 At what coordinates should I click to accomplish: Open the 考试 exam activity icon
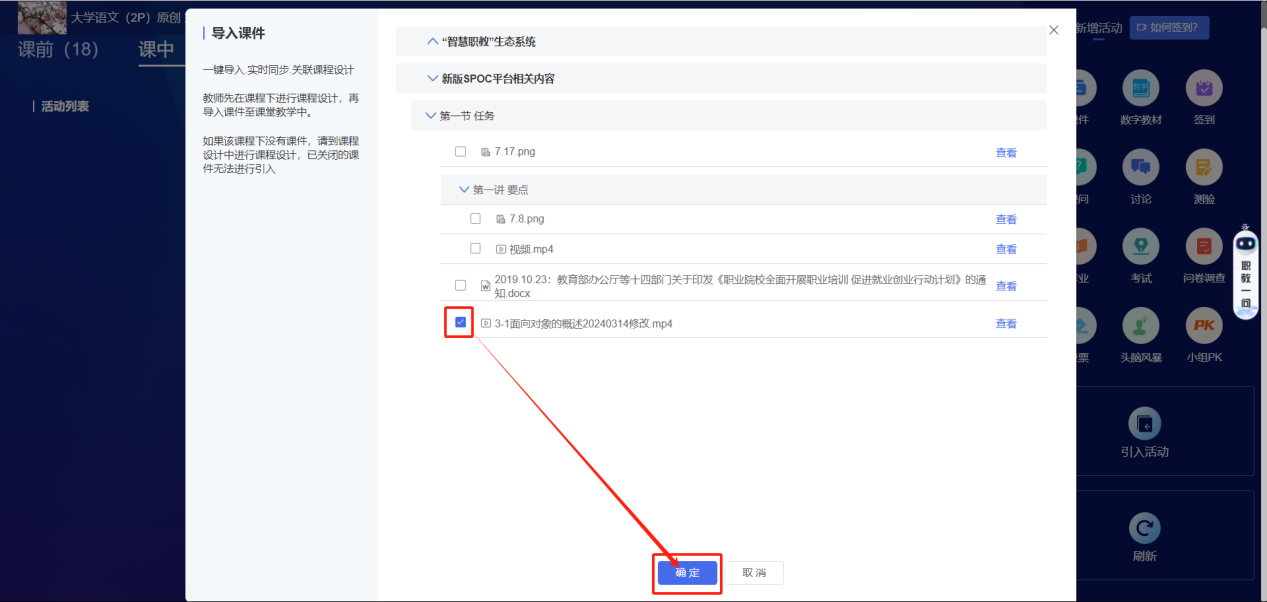point(1142,247)
